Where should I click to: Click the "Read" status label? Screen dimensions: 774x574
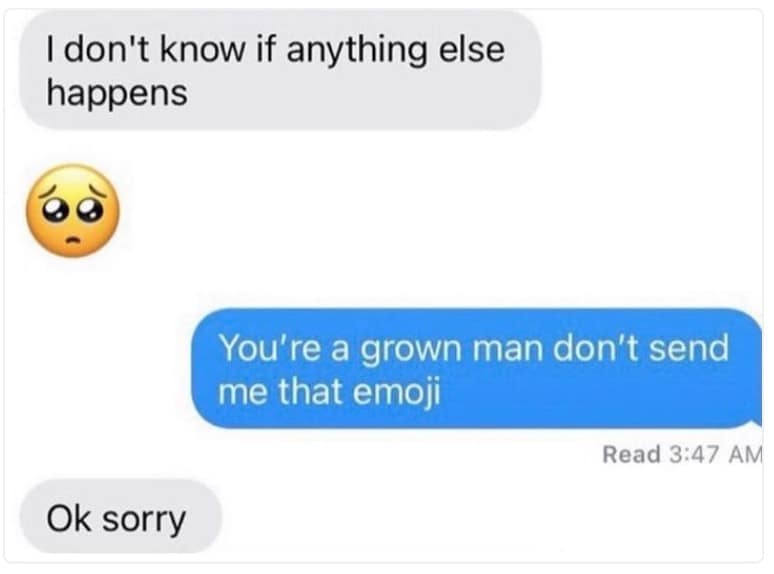(631, 454)
